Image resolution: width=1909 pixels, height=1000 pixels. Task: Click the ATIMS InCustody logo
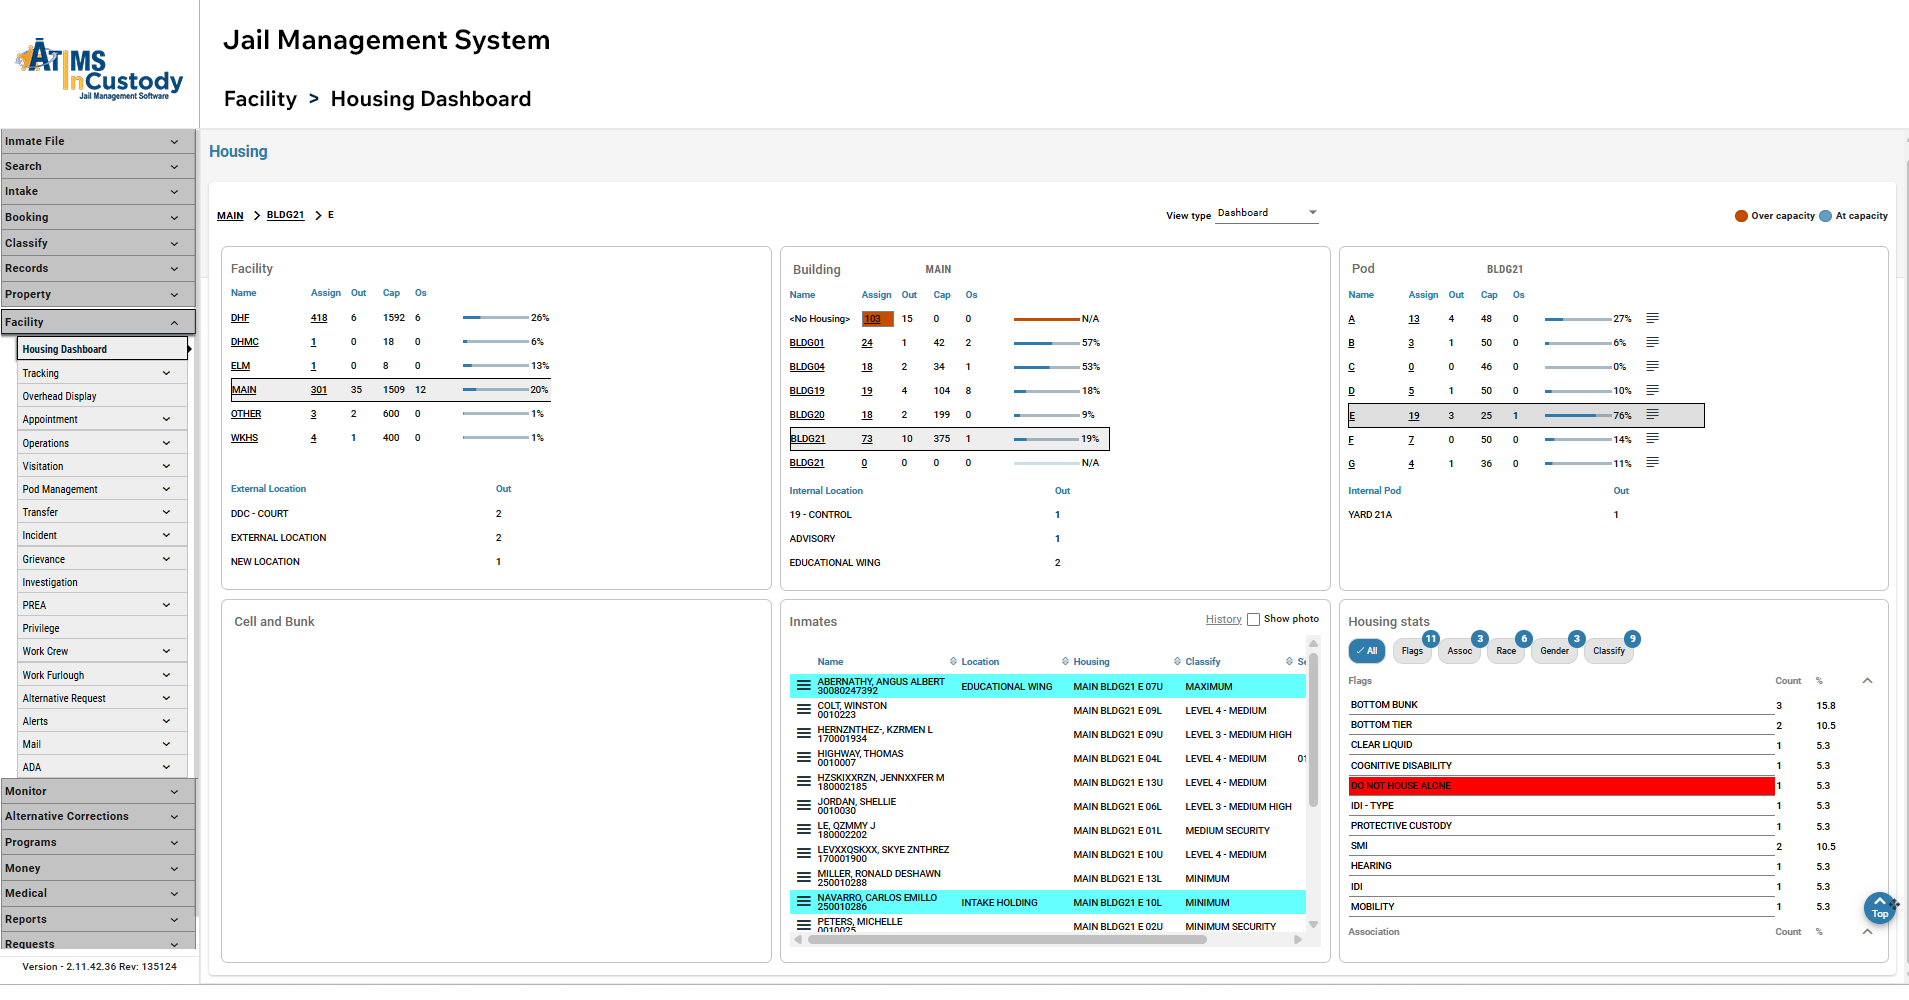[96, 65]
